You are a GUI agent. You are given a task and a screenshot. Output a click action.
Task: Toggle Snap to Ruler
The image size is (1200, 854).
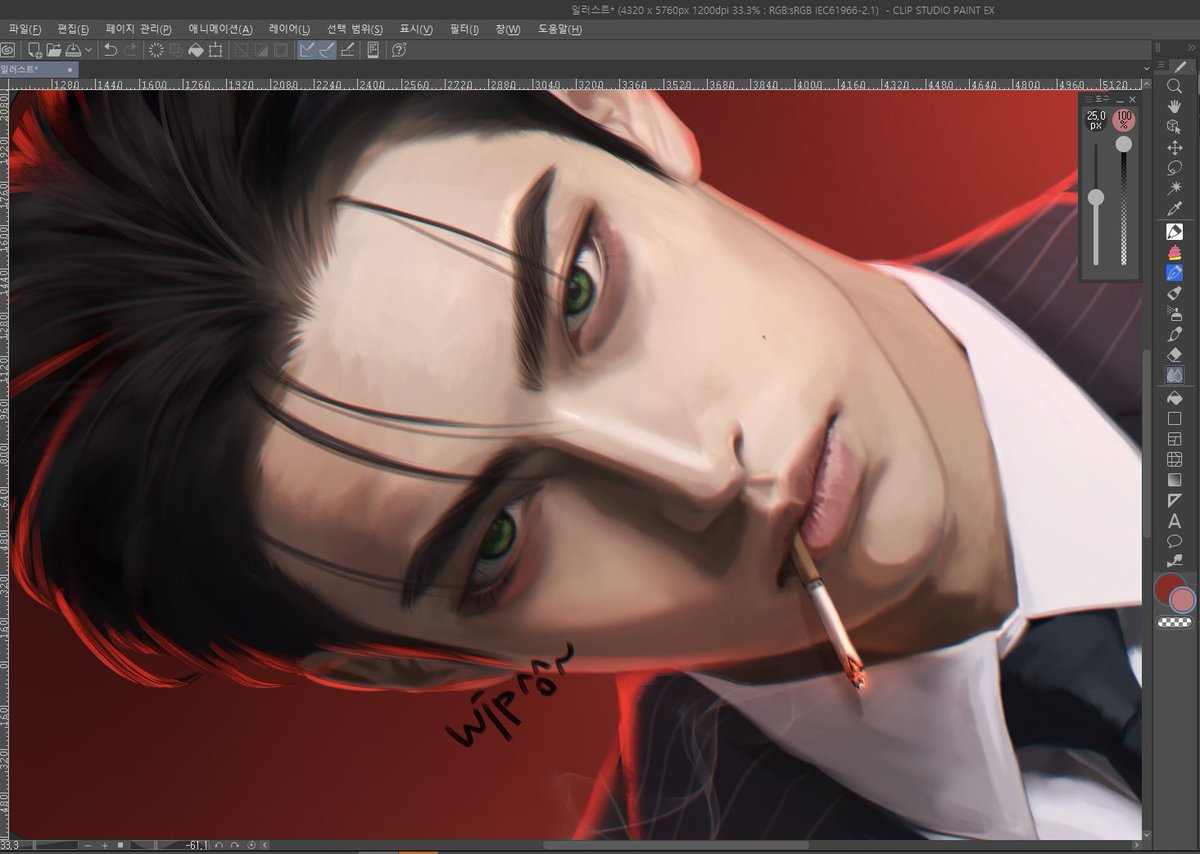click(308, 49)
